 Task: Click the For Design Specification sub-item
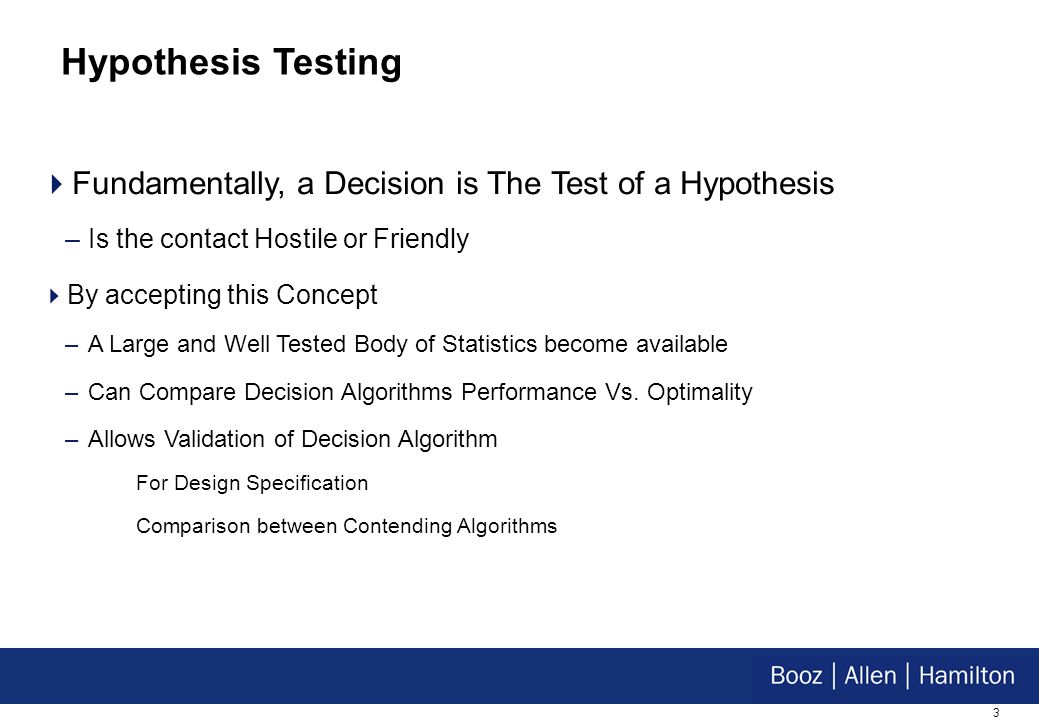click(x=252, y=483)
